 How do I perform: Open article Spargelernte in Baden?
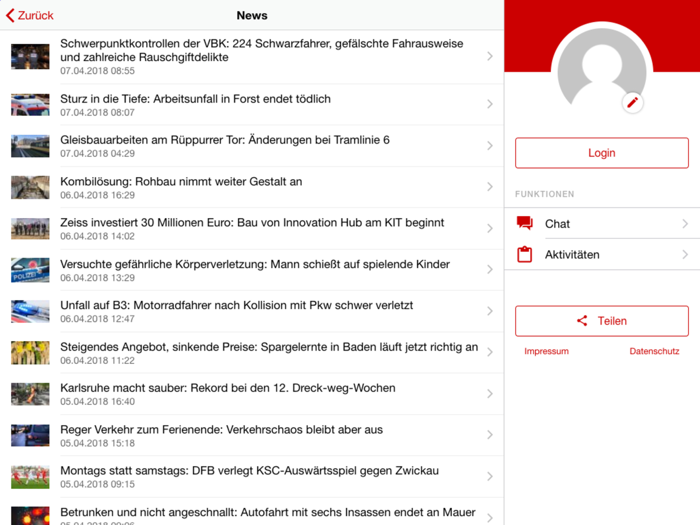pyautogui.click(x=252, y=353)
